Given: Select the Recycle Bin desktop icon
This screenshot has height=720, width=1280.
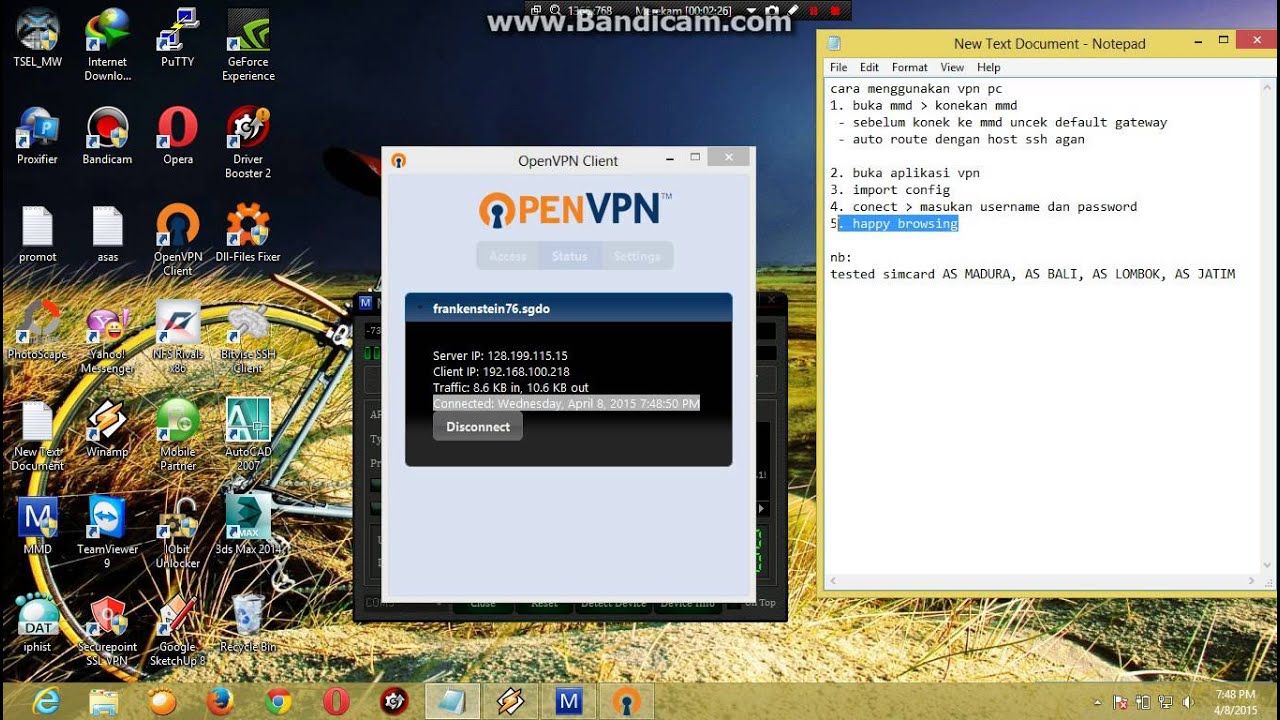Looking at the screenshot, I should [x=248, y=623].
